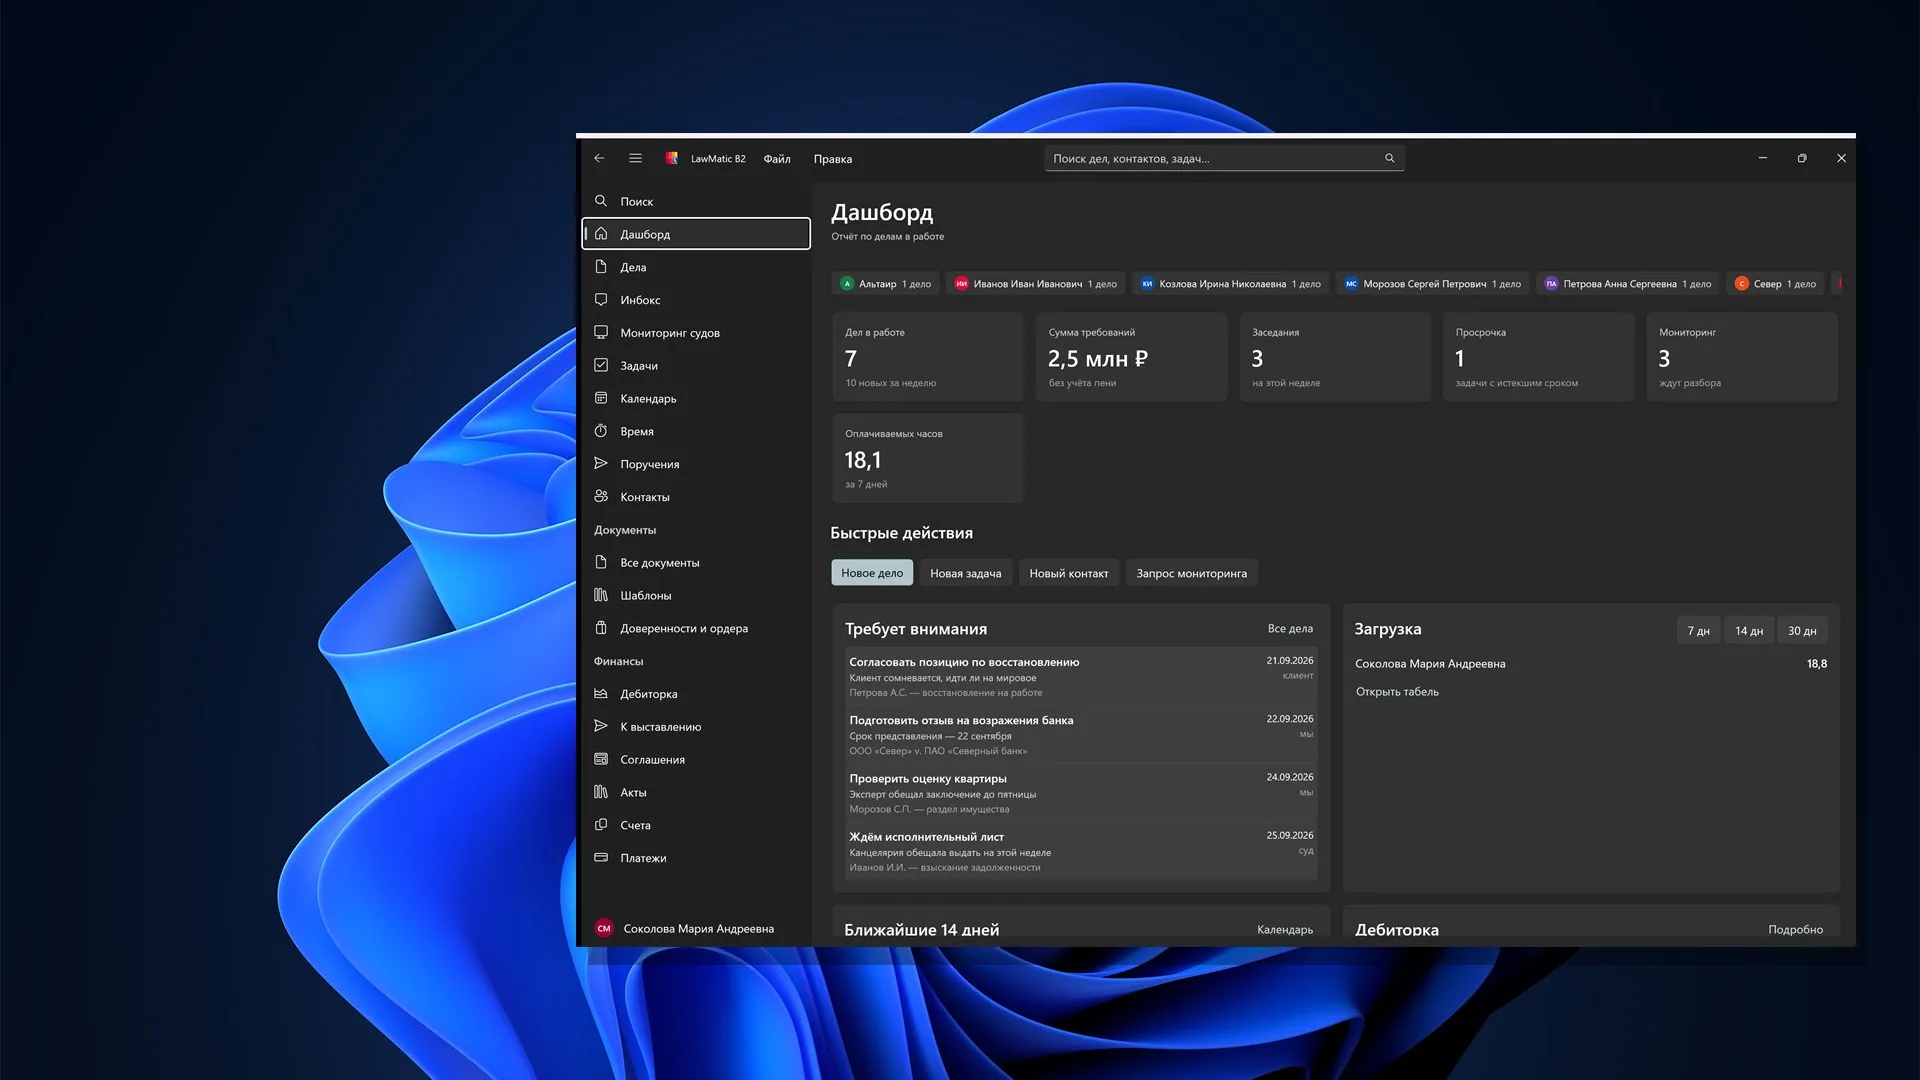Switch load period to 30 дн
Viewport: 1920px width, 1080px height.
[x=1802, y=631]
